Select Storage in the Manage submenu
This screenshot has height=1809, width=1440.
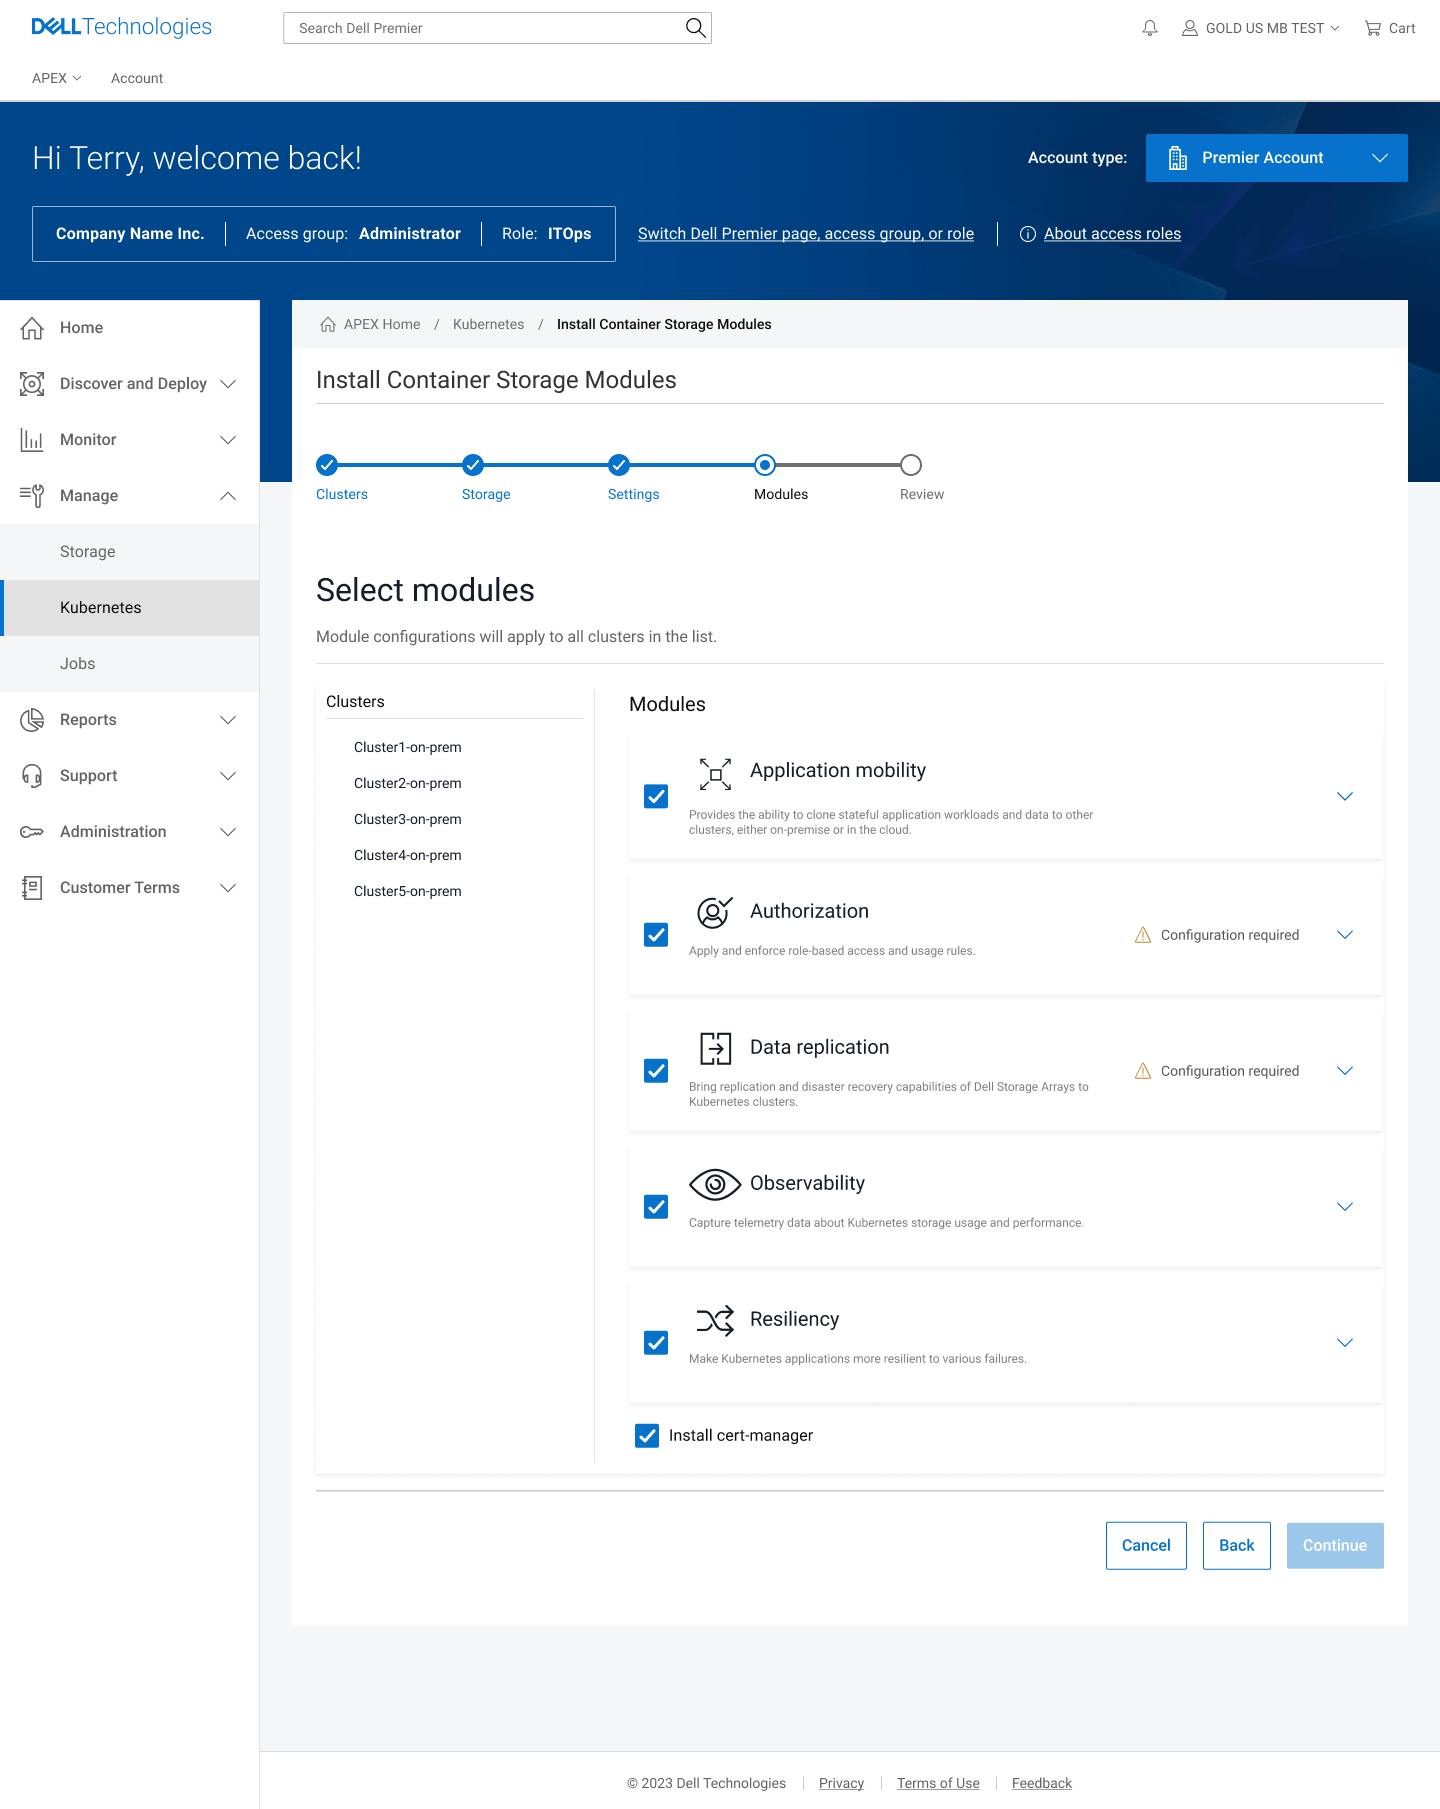(x=130, y=552)
